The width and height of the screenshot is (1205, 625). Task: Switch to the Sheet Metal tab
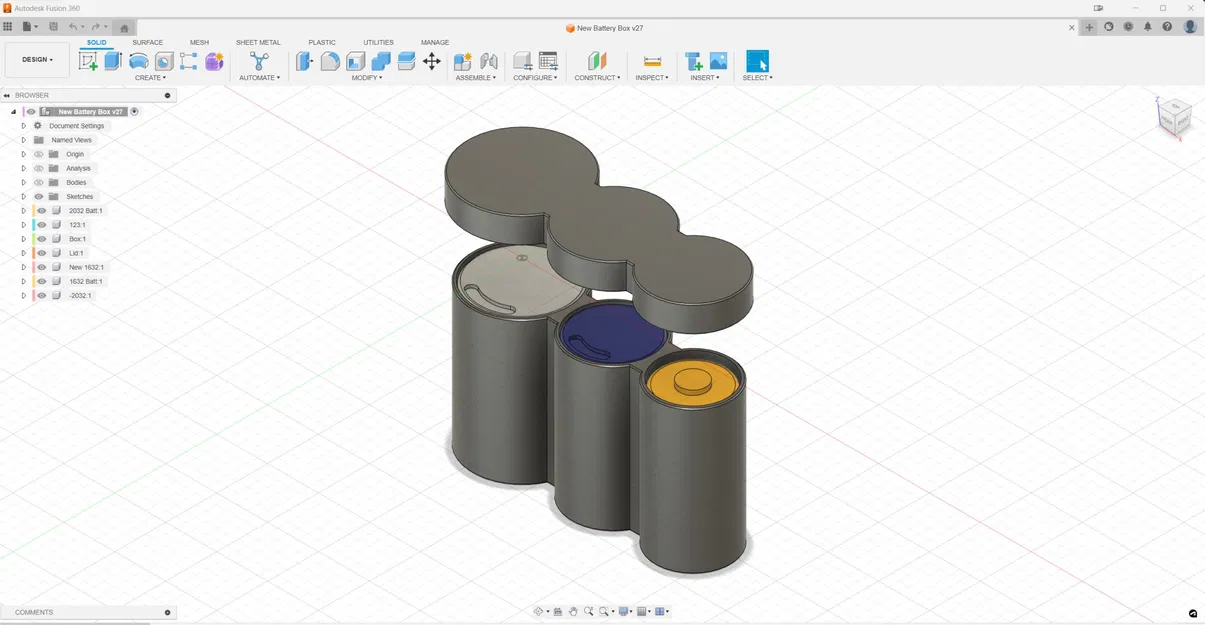tap(258, 42)
